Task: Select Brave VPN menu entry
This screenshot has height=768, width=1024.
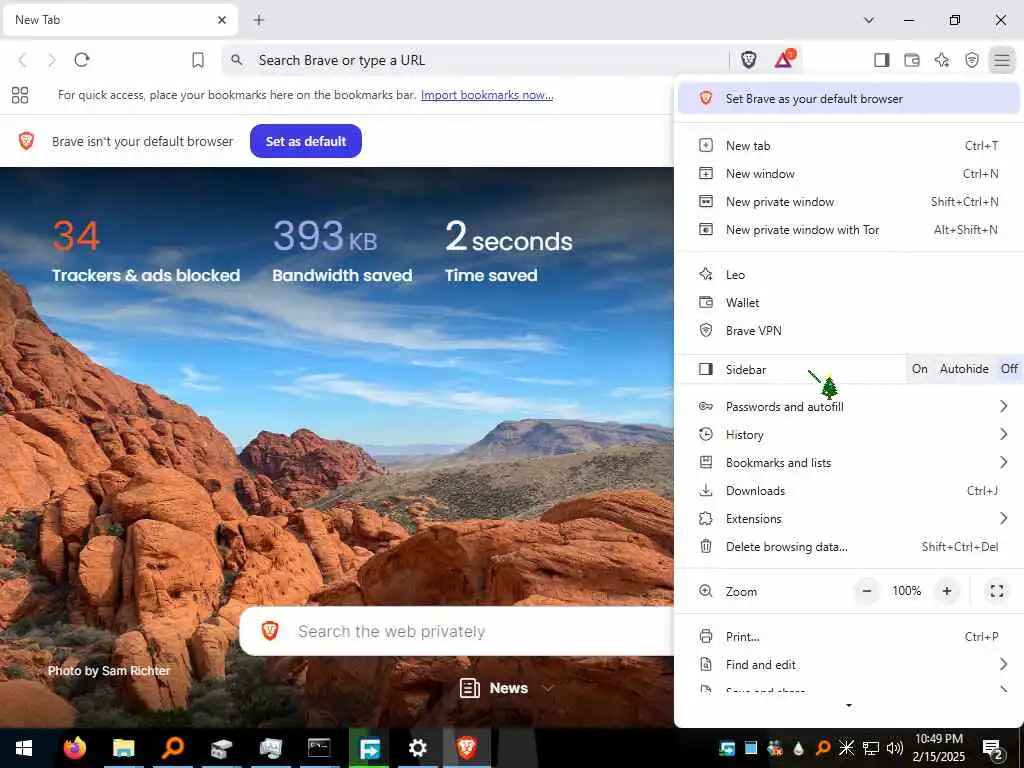Action: pyautogui.click(x=849, y=330)
